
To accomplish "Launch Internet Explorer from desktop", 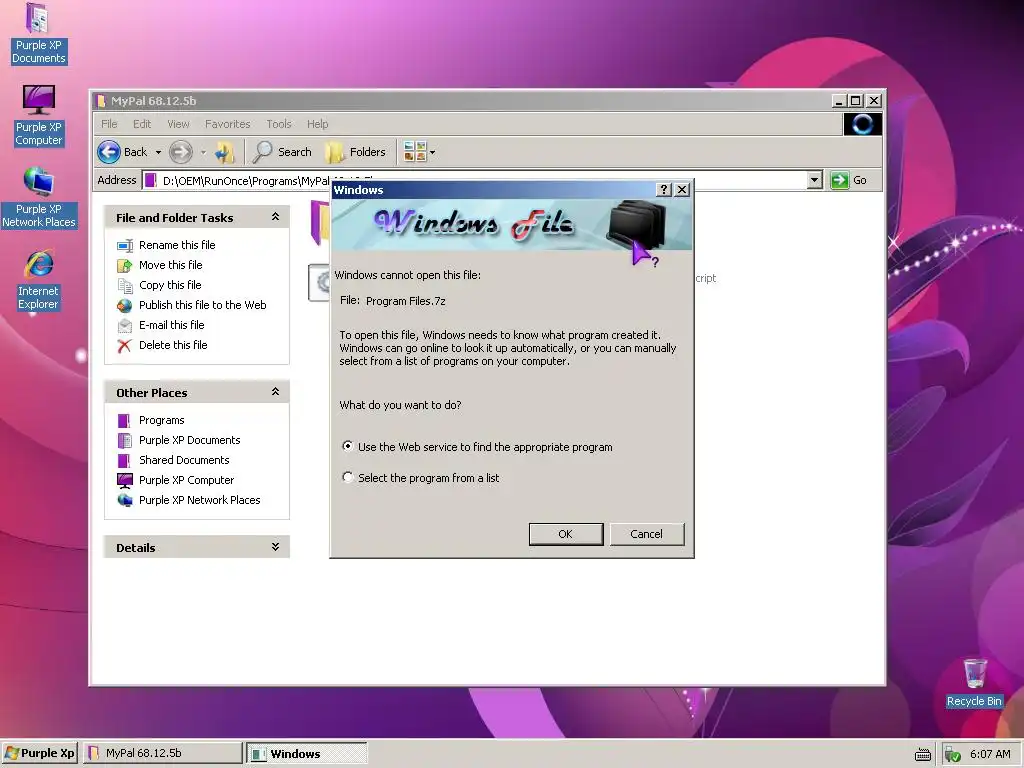I will (x=39, y=280).
